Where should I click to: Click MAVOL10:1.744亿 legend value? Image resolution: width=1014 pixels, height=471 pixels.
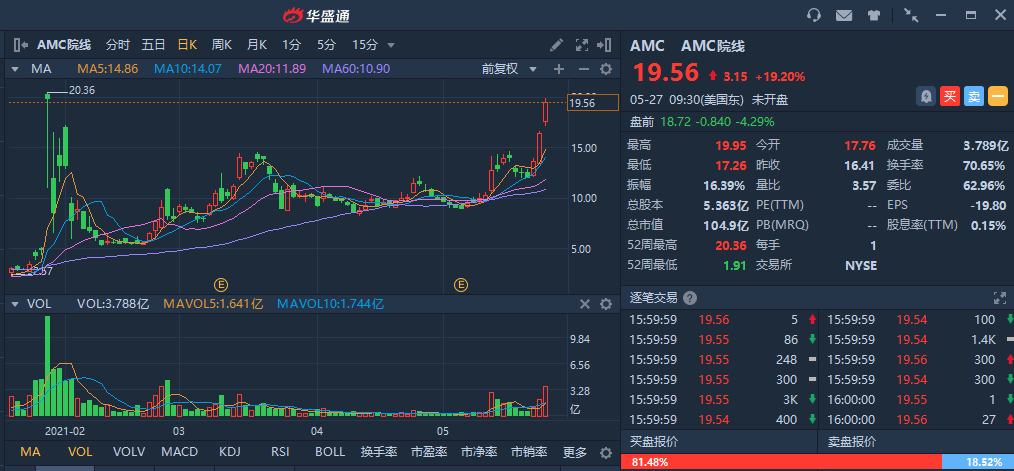tap(330, 303)
